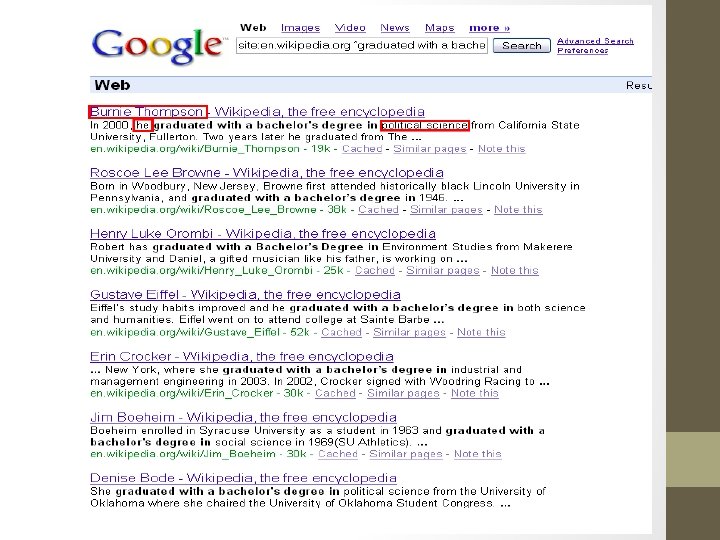Open the Images search tab
The image size is (720, 540).
300,28
